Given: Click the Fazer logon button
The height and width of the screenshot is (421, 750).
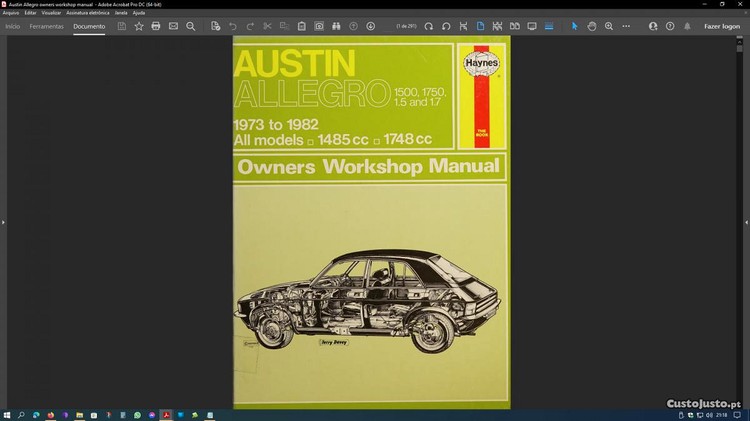Looking at the screenshot, I should coord(722,26).
